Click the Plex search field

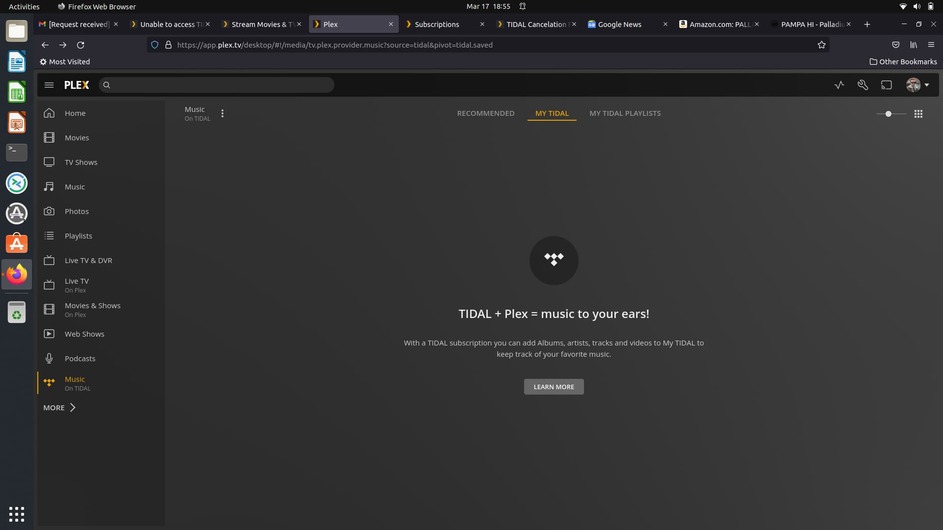pyautogui.click(x=216, y=85)
